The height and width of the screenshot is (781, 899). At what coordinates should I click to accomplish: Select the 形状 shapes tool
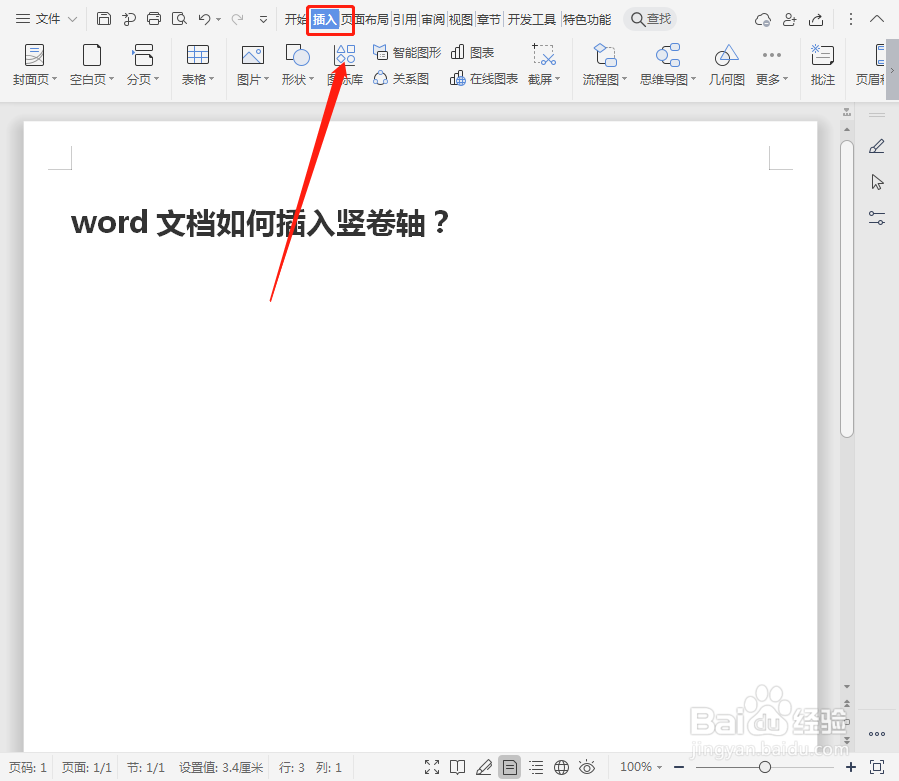[x=295, y=64]
